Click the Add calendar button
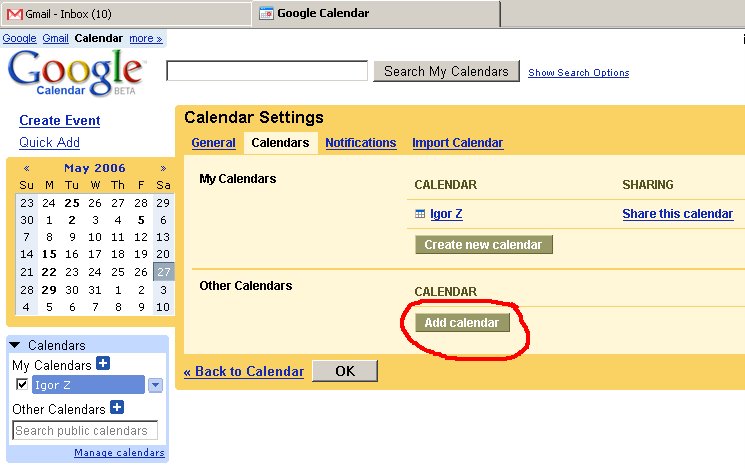This screenshot has width=745, height=469. (x=462, y=323)
